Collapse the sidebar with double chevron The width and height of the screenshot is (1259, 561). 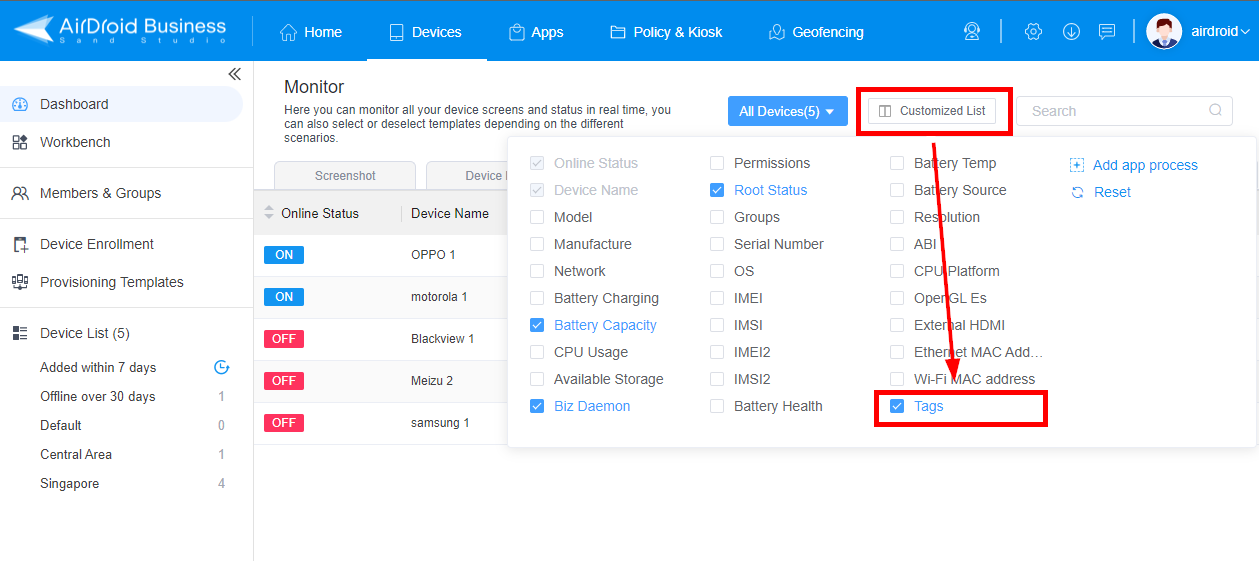click(234, 74)
